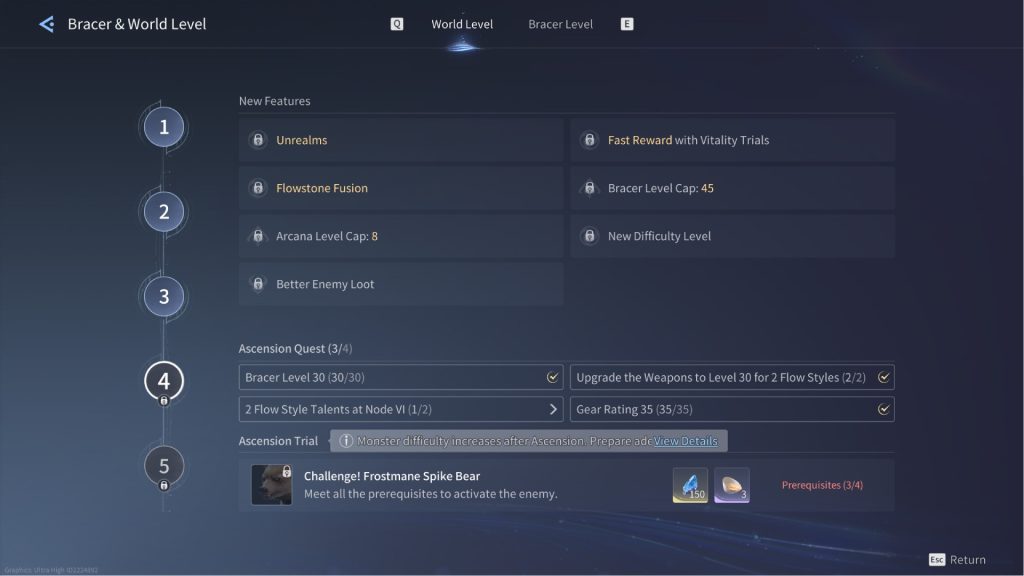Image resolution: width=1024 pixels, height=576 pixels.
Task: Click the lock icon beside Flowstone Fusion
Action: click(257, 188)
